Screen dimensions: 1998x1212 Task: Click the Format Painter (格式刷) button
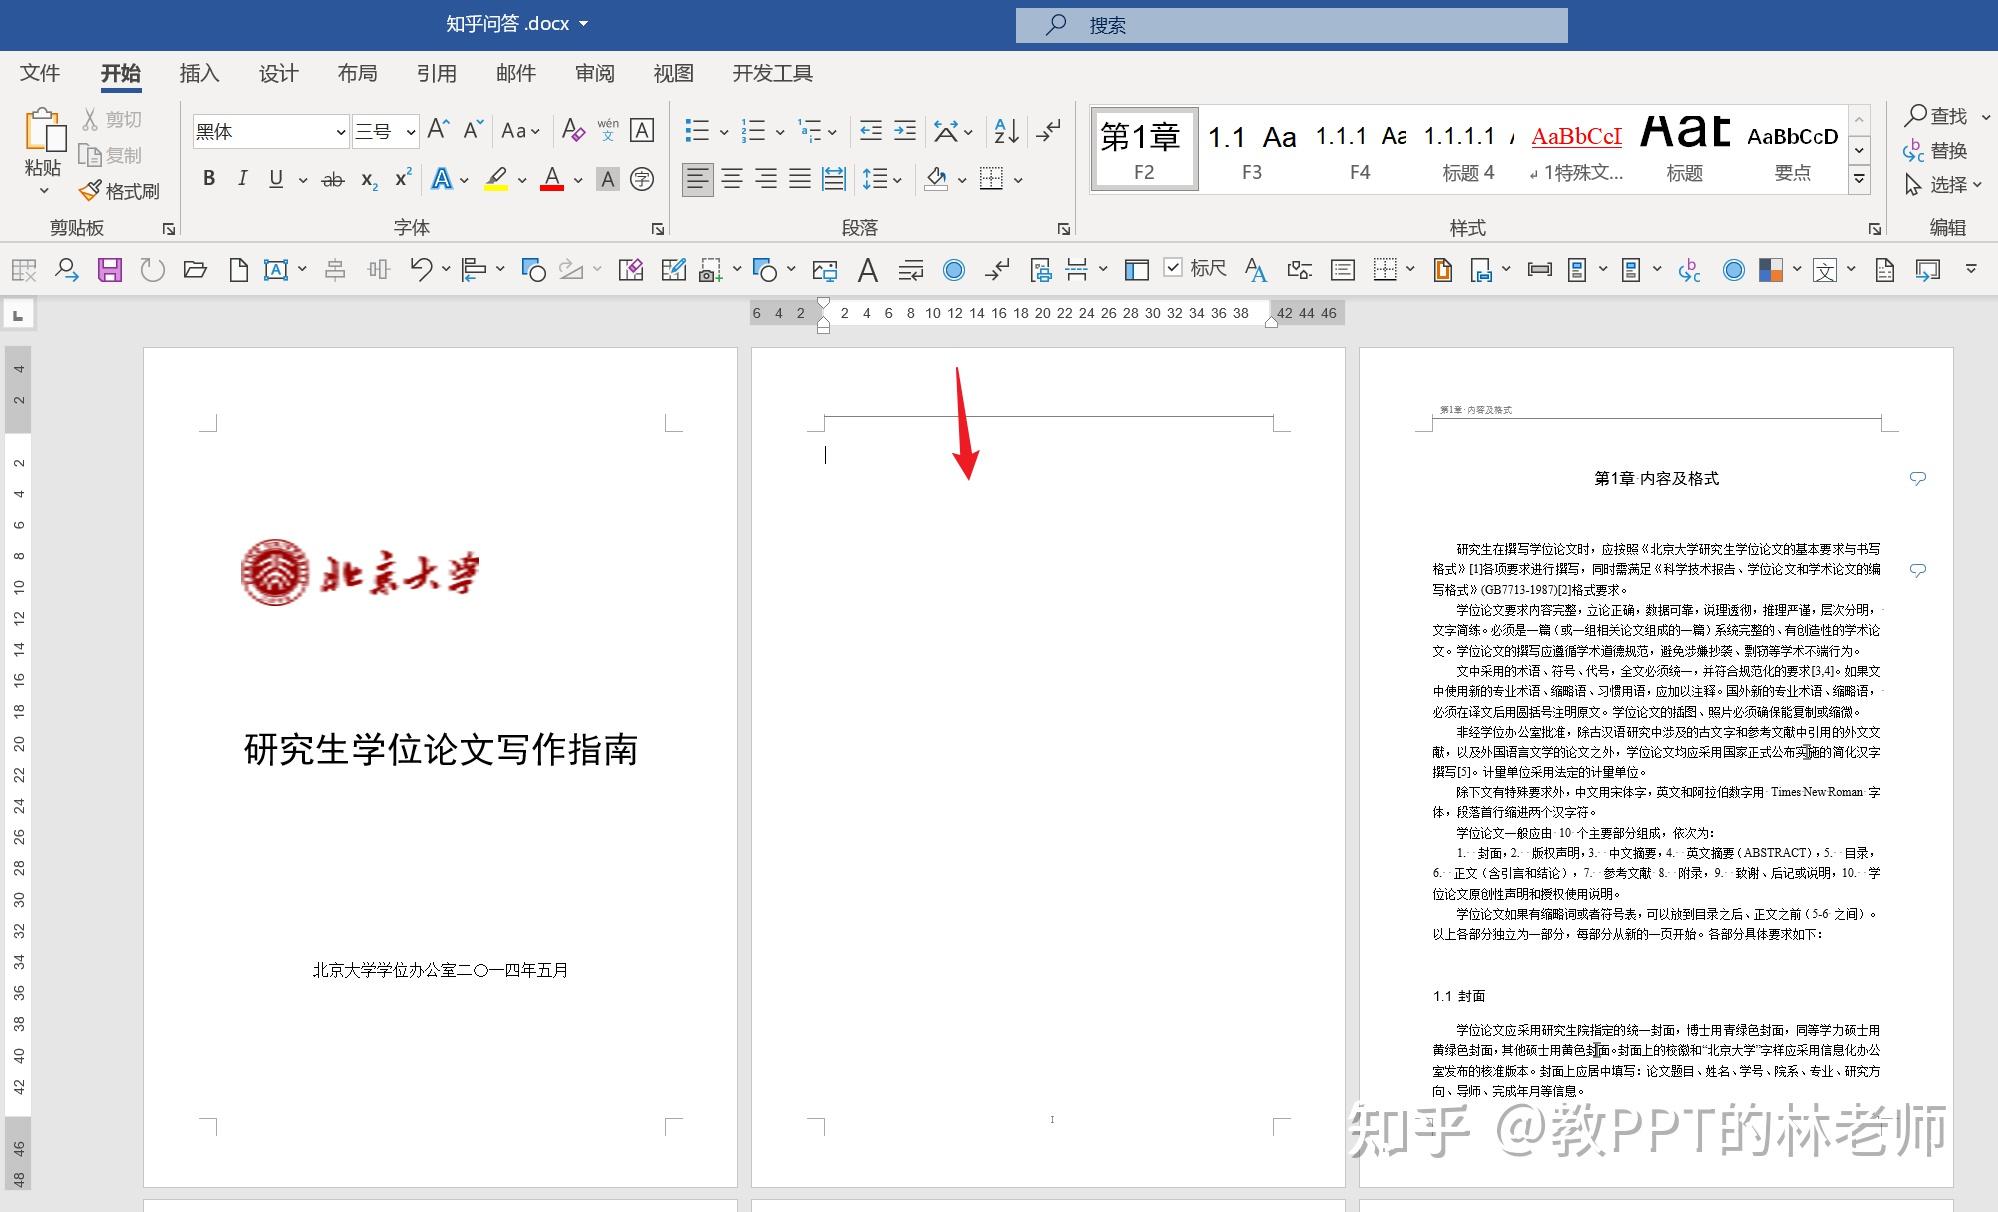click(x=120, y=191)
